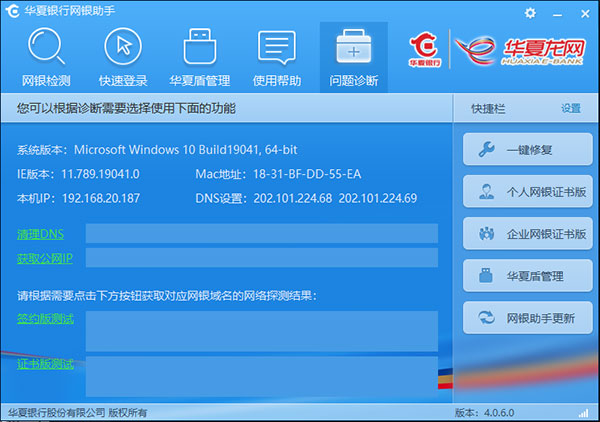The height and width of the screenshot is (422, 600).
Task: Select the 问题诊断 toolbox icon
Action: click(x=354, y=46)
